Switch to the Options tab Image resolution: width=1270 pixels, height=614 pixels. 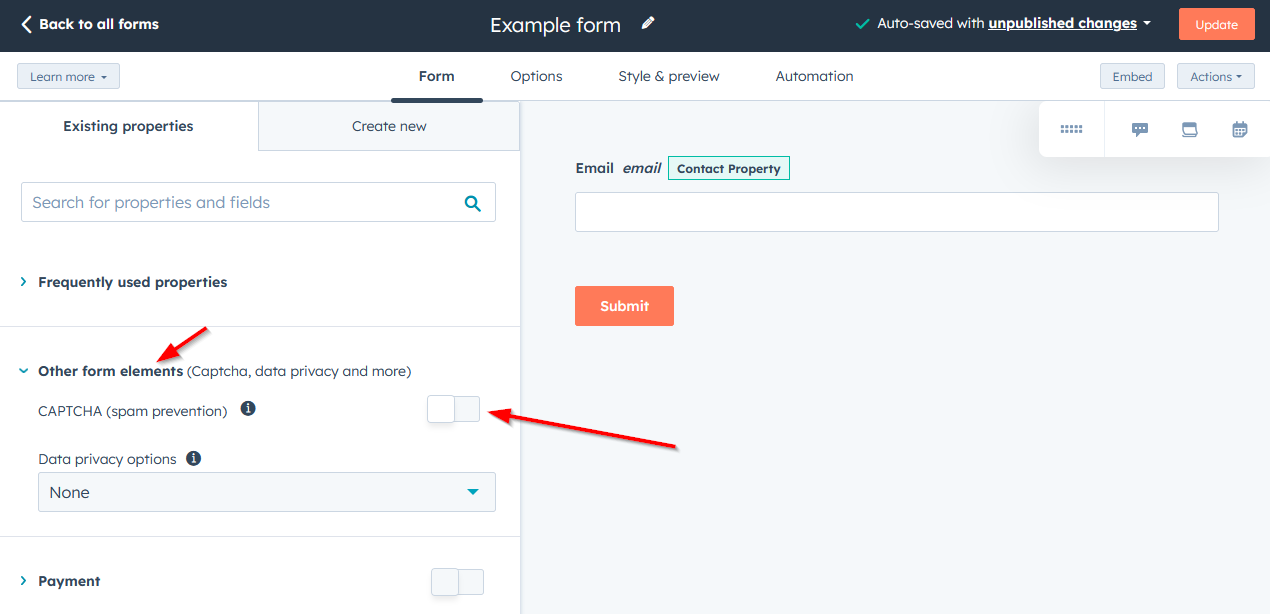[x=536, y=76]
